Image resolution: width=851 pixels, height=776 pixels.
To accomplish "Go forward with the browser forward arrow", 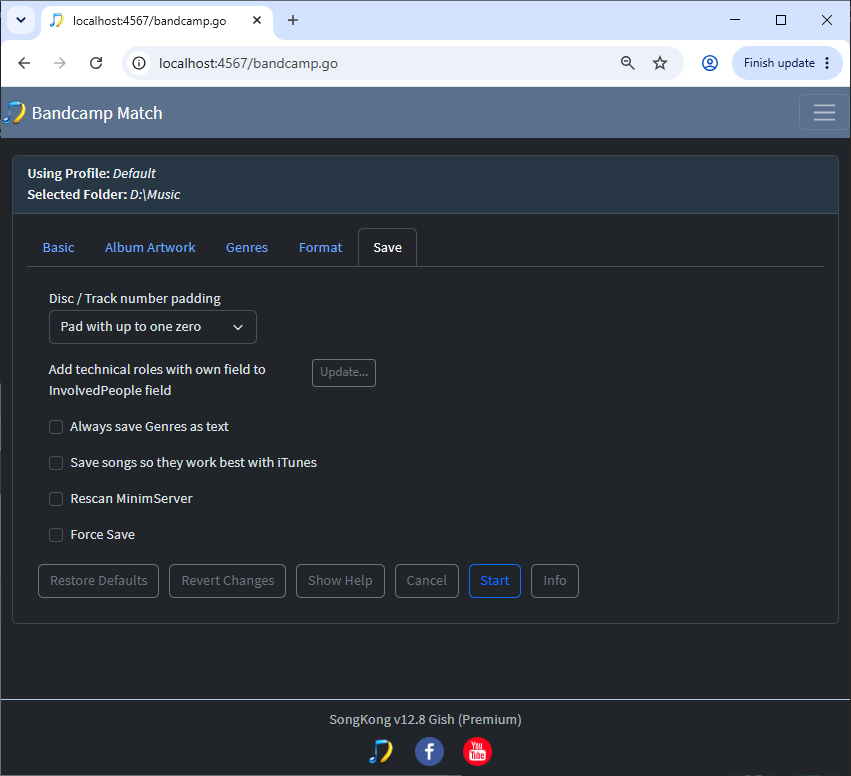I will tap(60, 63).
